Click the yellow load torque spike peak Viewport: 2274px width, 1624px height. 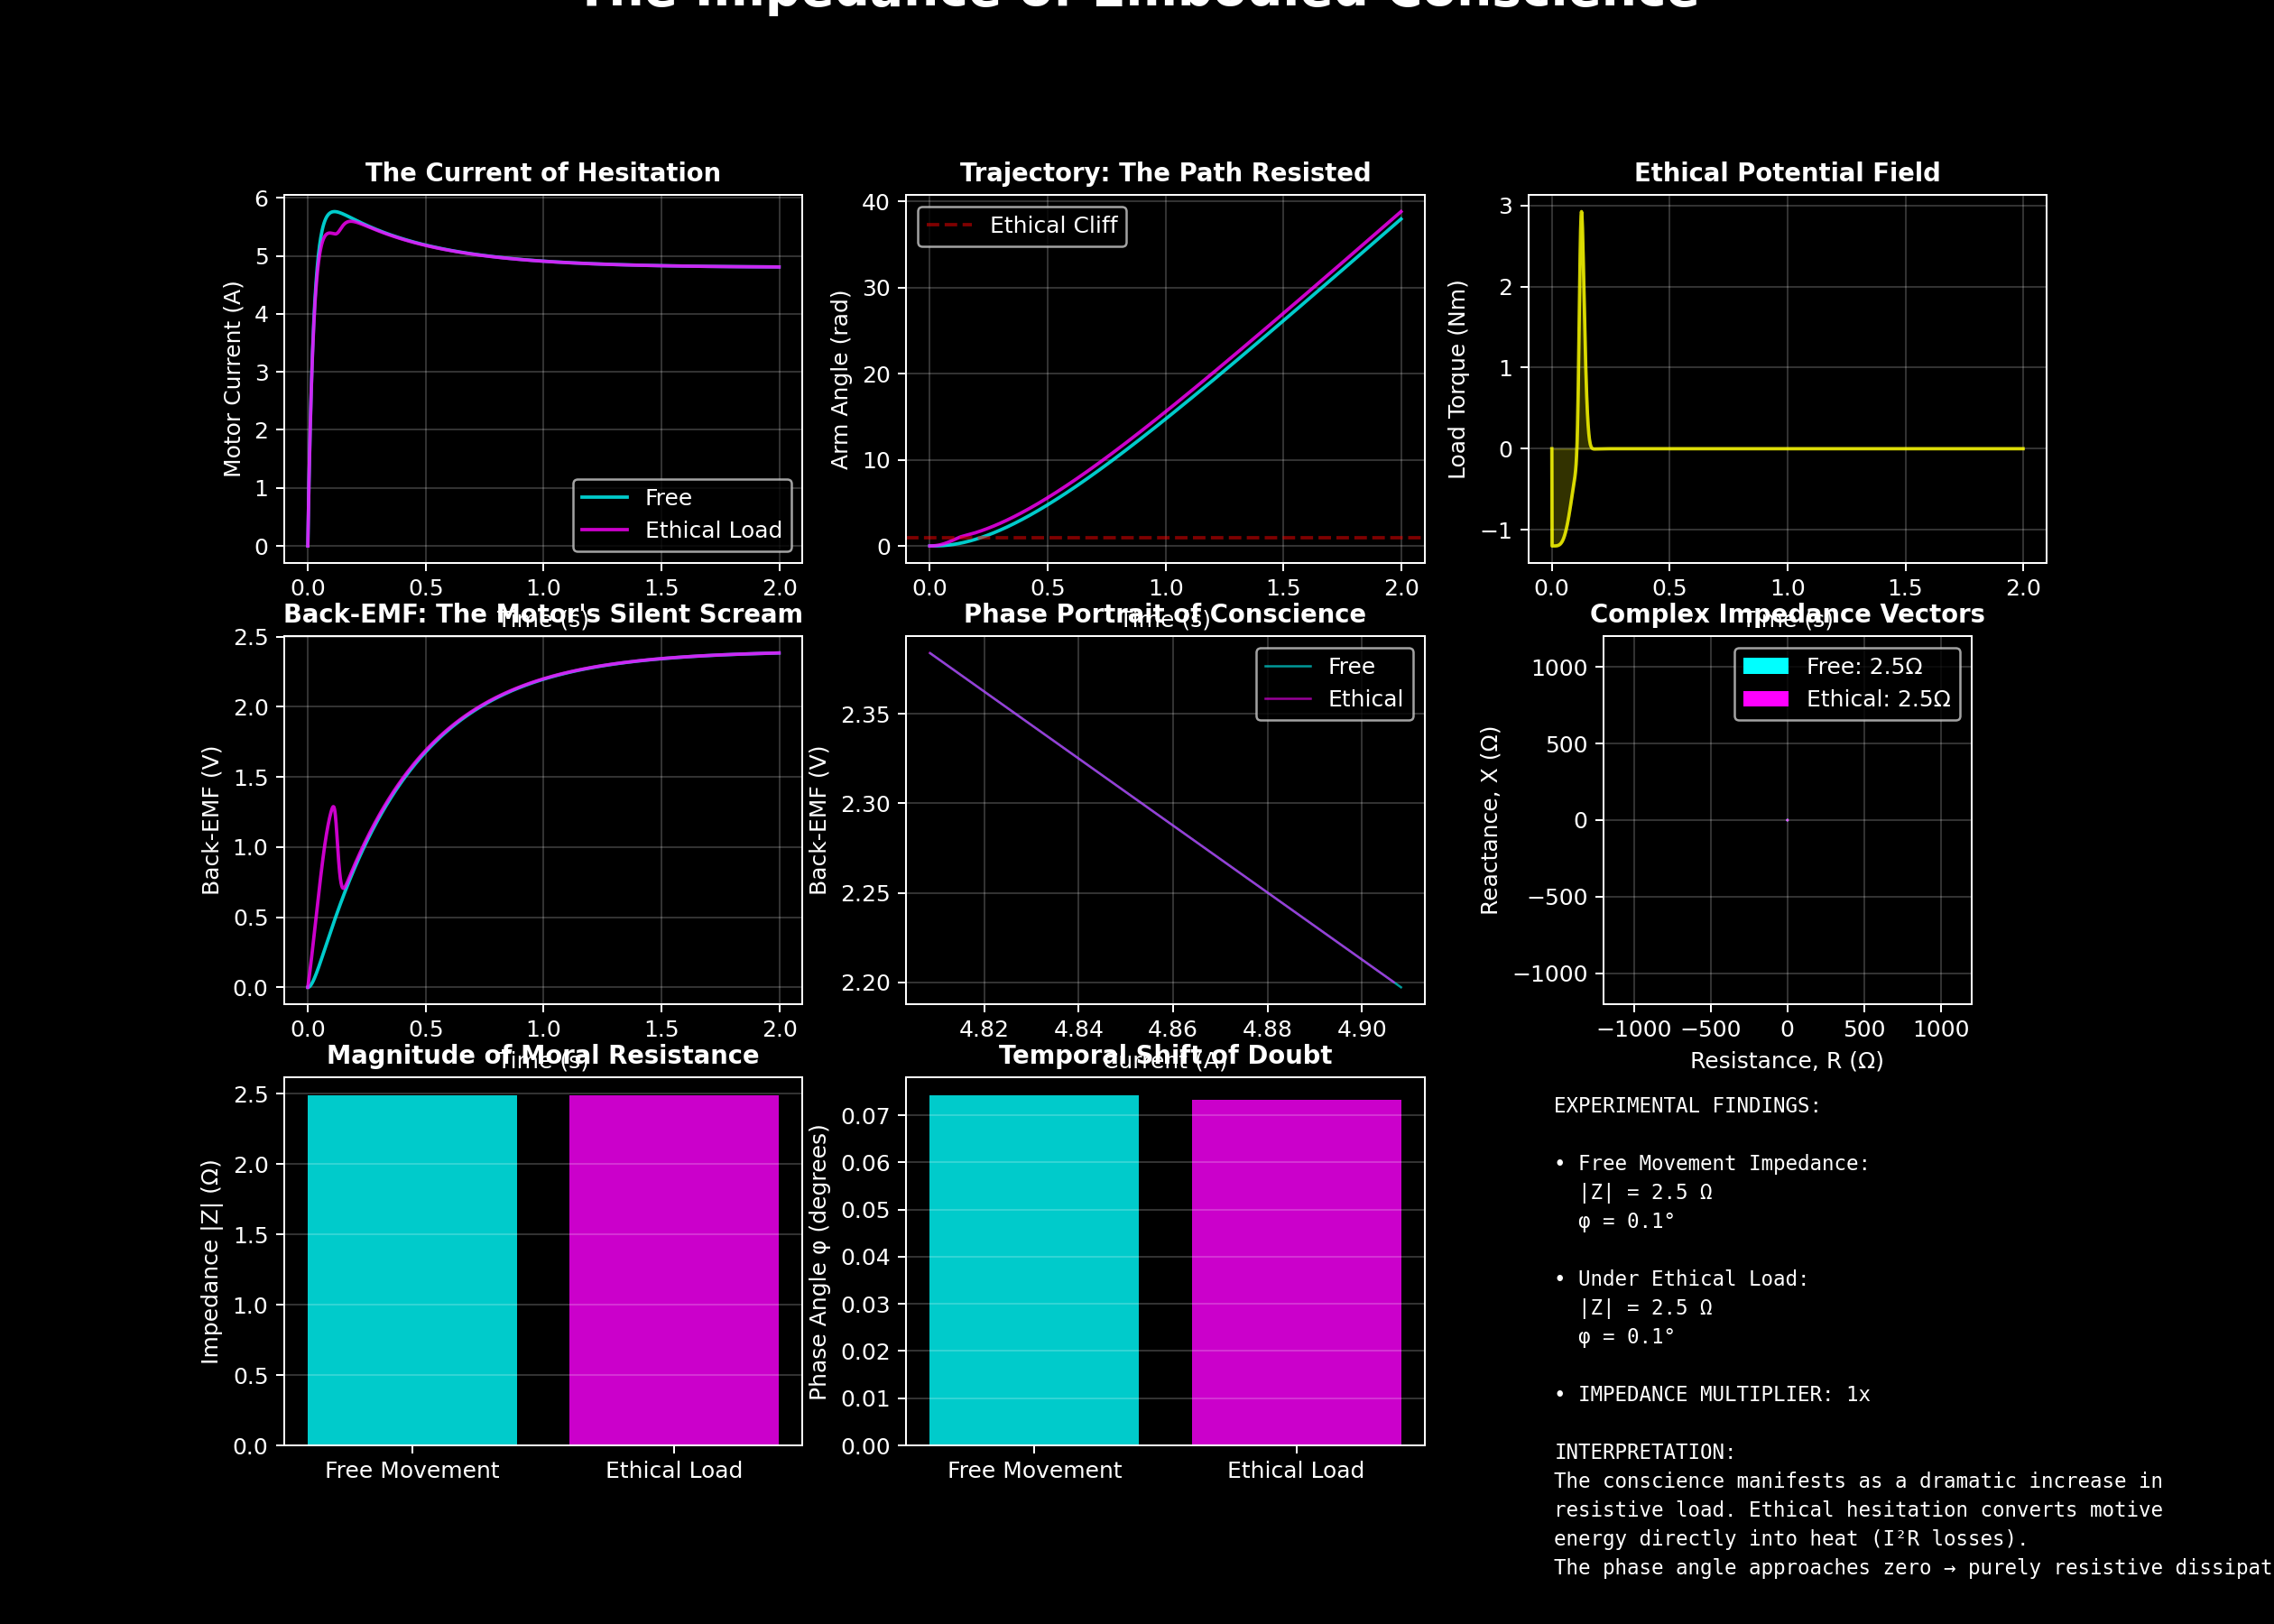pyautogui.click(x=1581, y=213)
